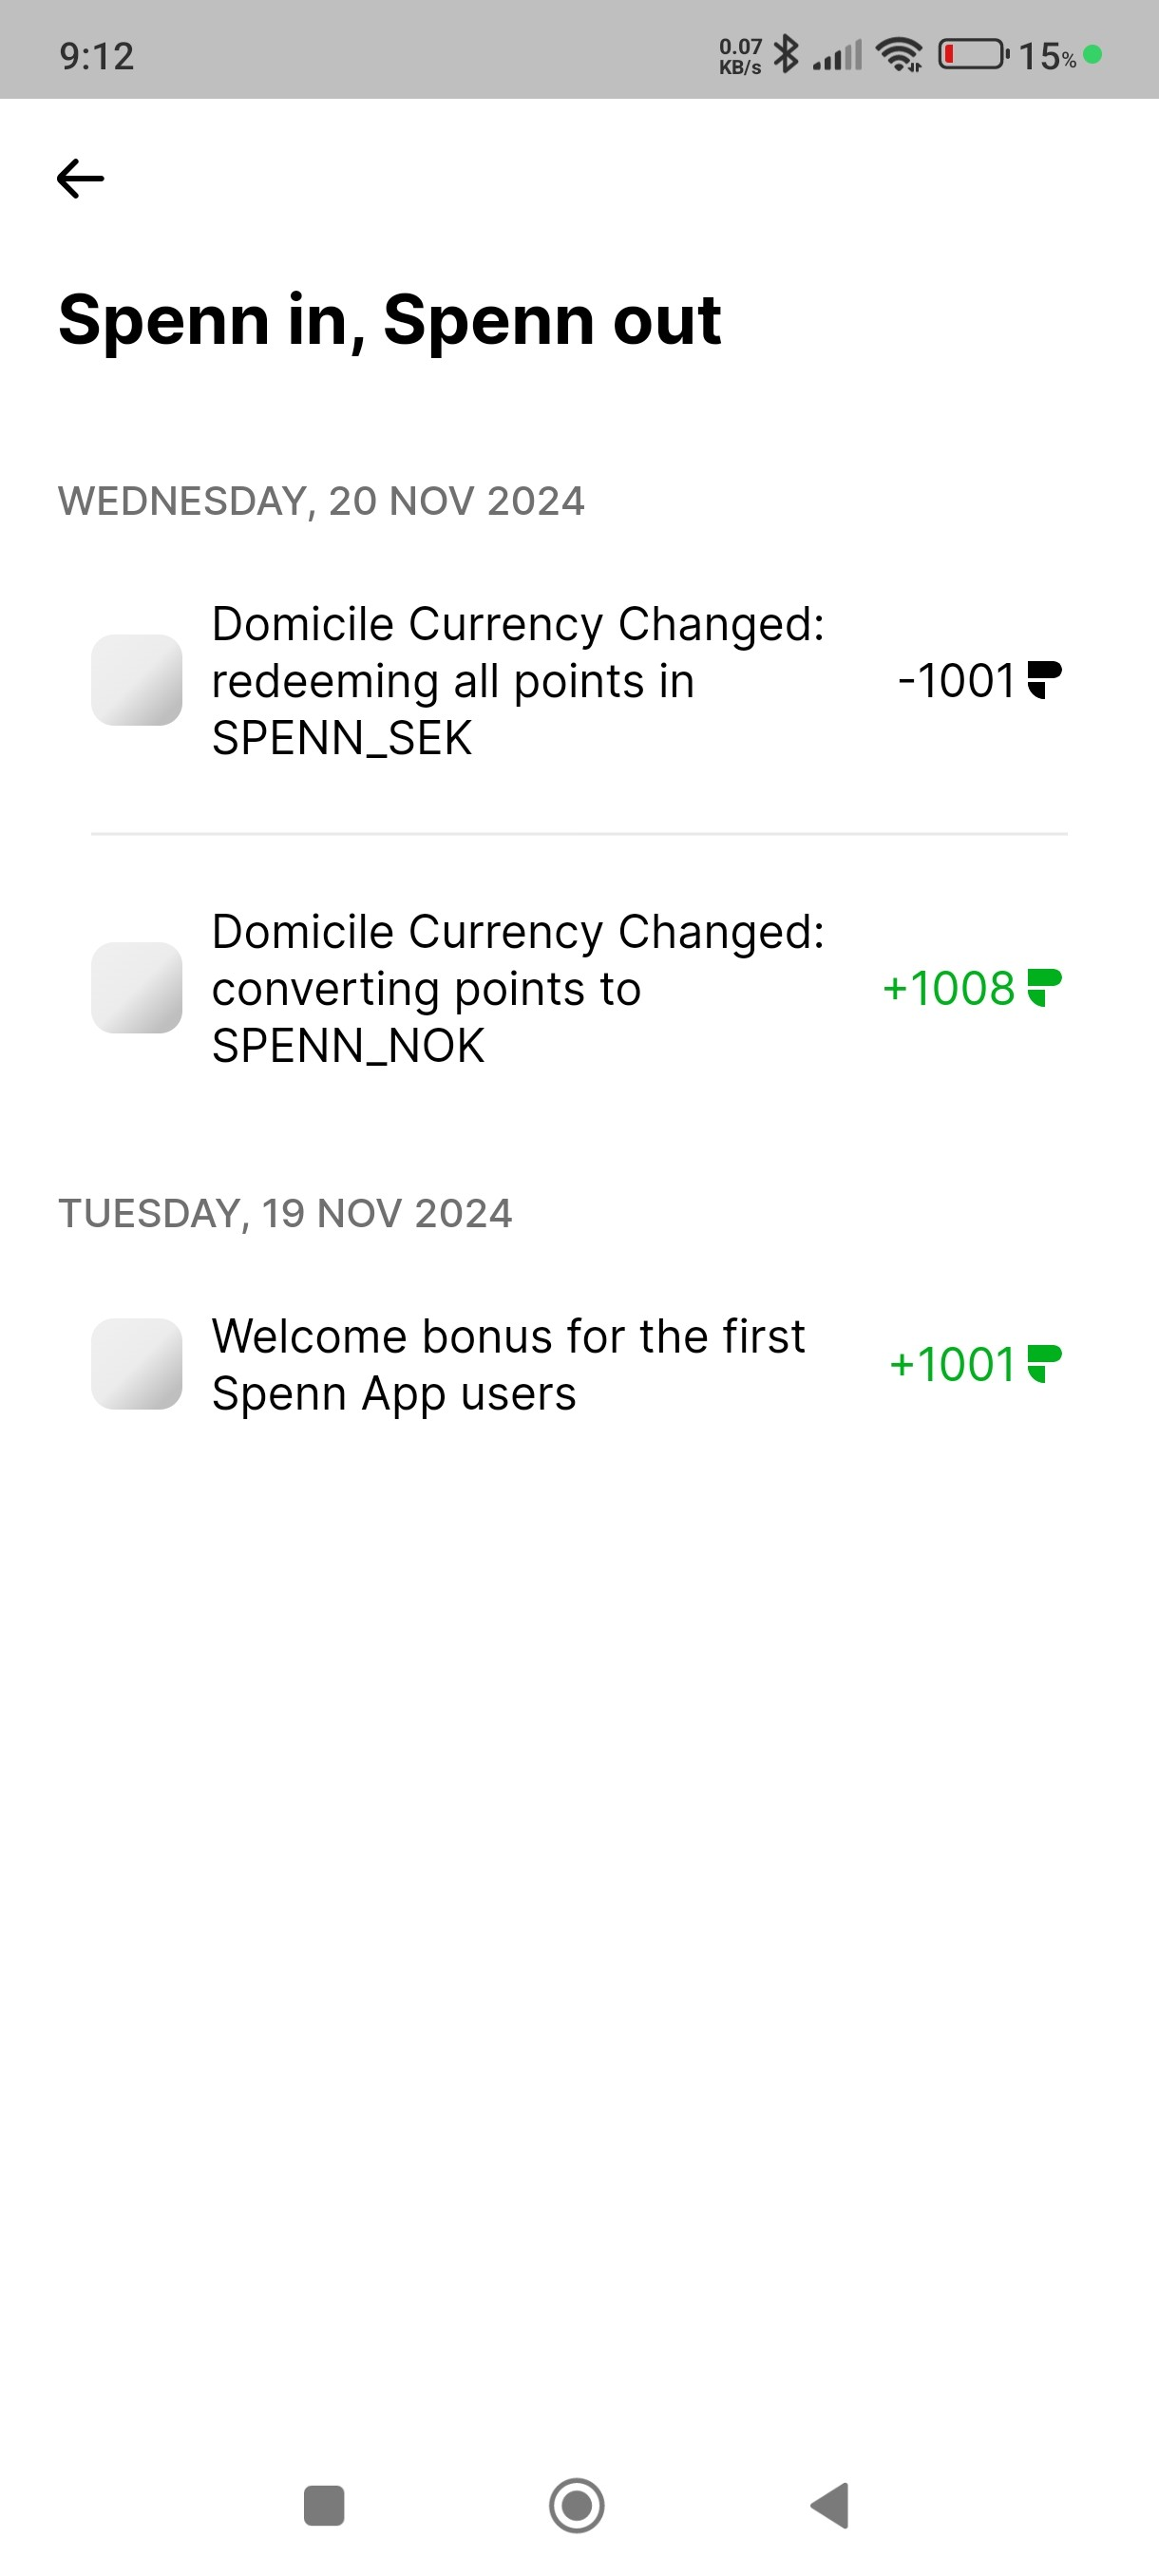Screen dimensions: 1159x2576
Task: Tap the Wi-Fi icon in status bar
Action: click(898, 54)
